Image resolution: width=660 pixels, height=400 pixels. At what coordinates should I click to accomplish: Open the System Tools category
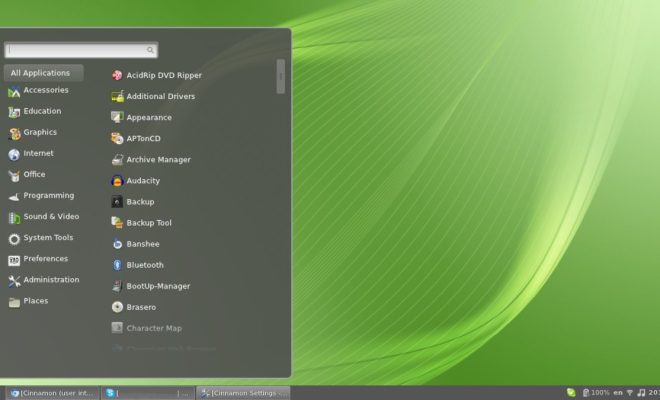40,238
